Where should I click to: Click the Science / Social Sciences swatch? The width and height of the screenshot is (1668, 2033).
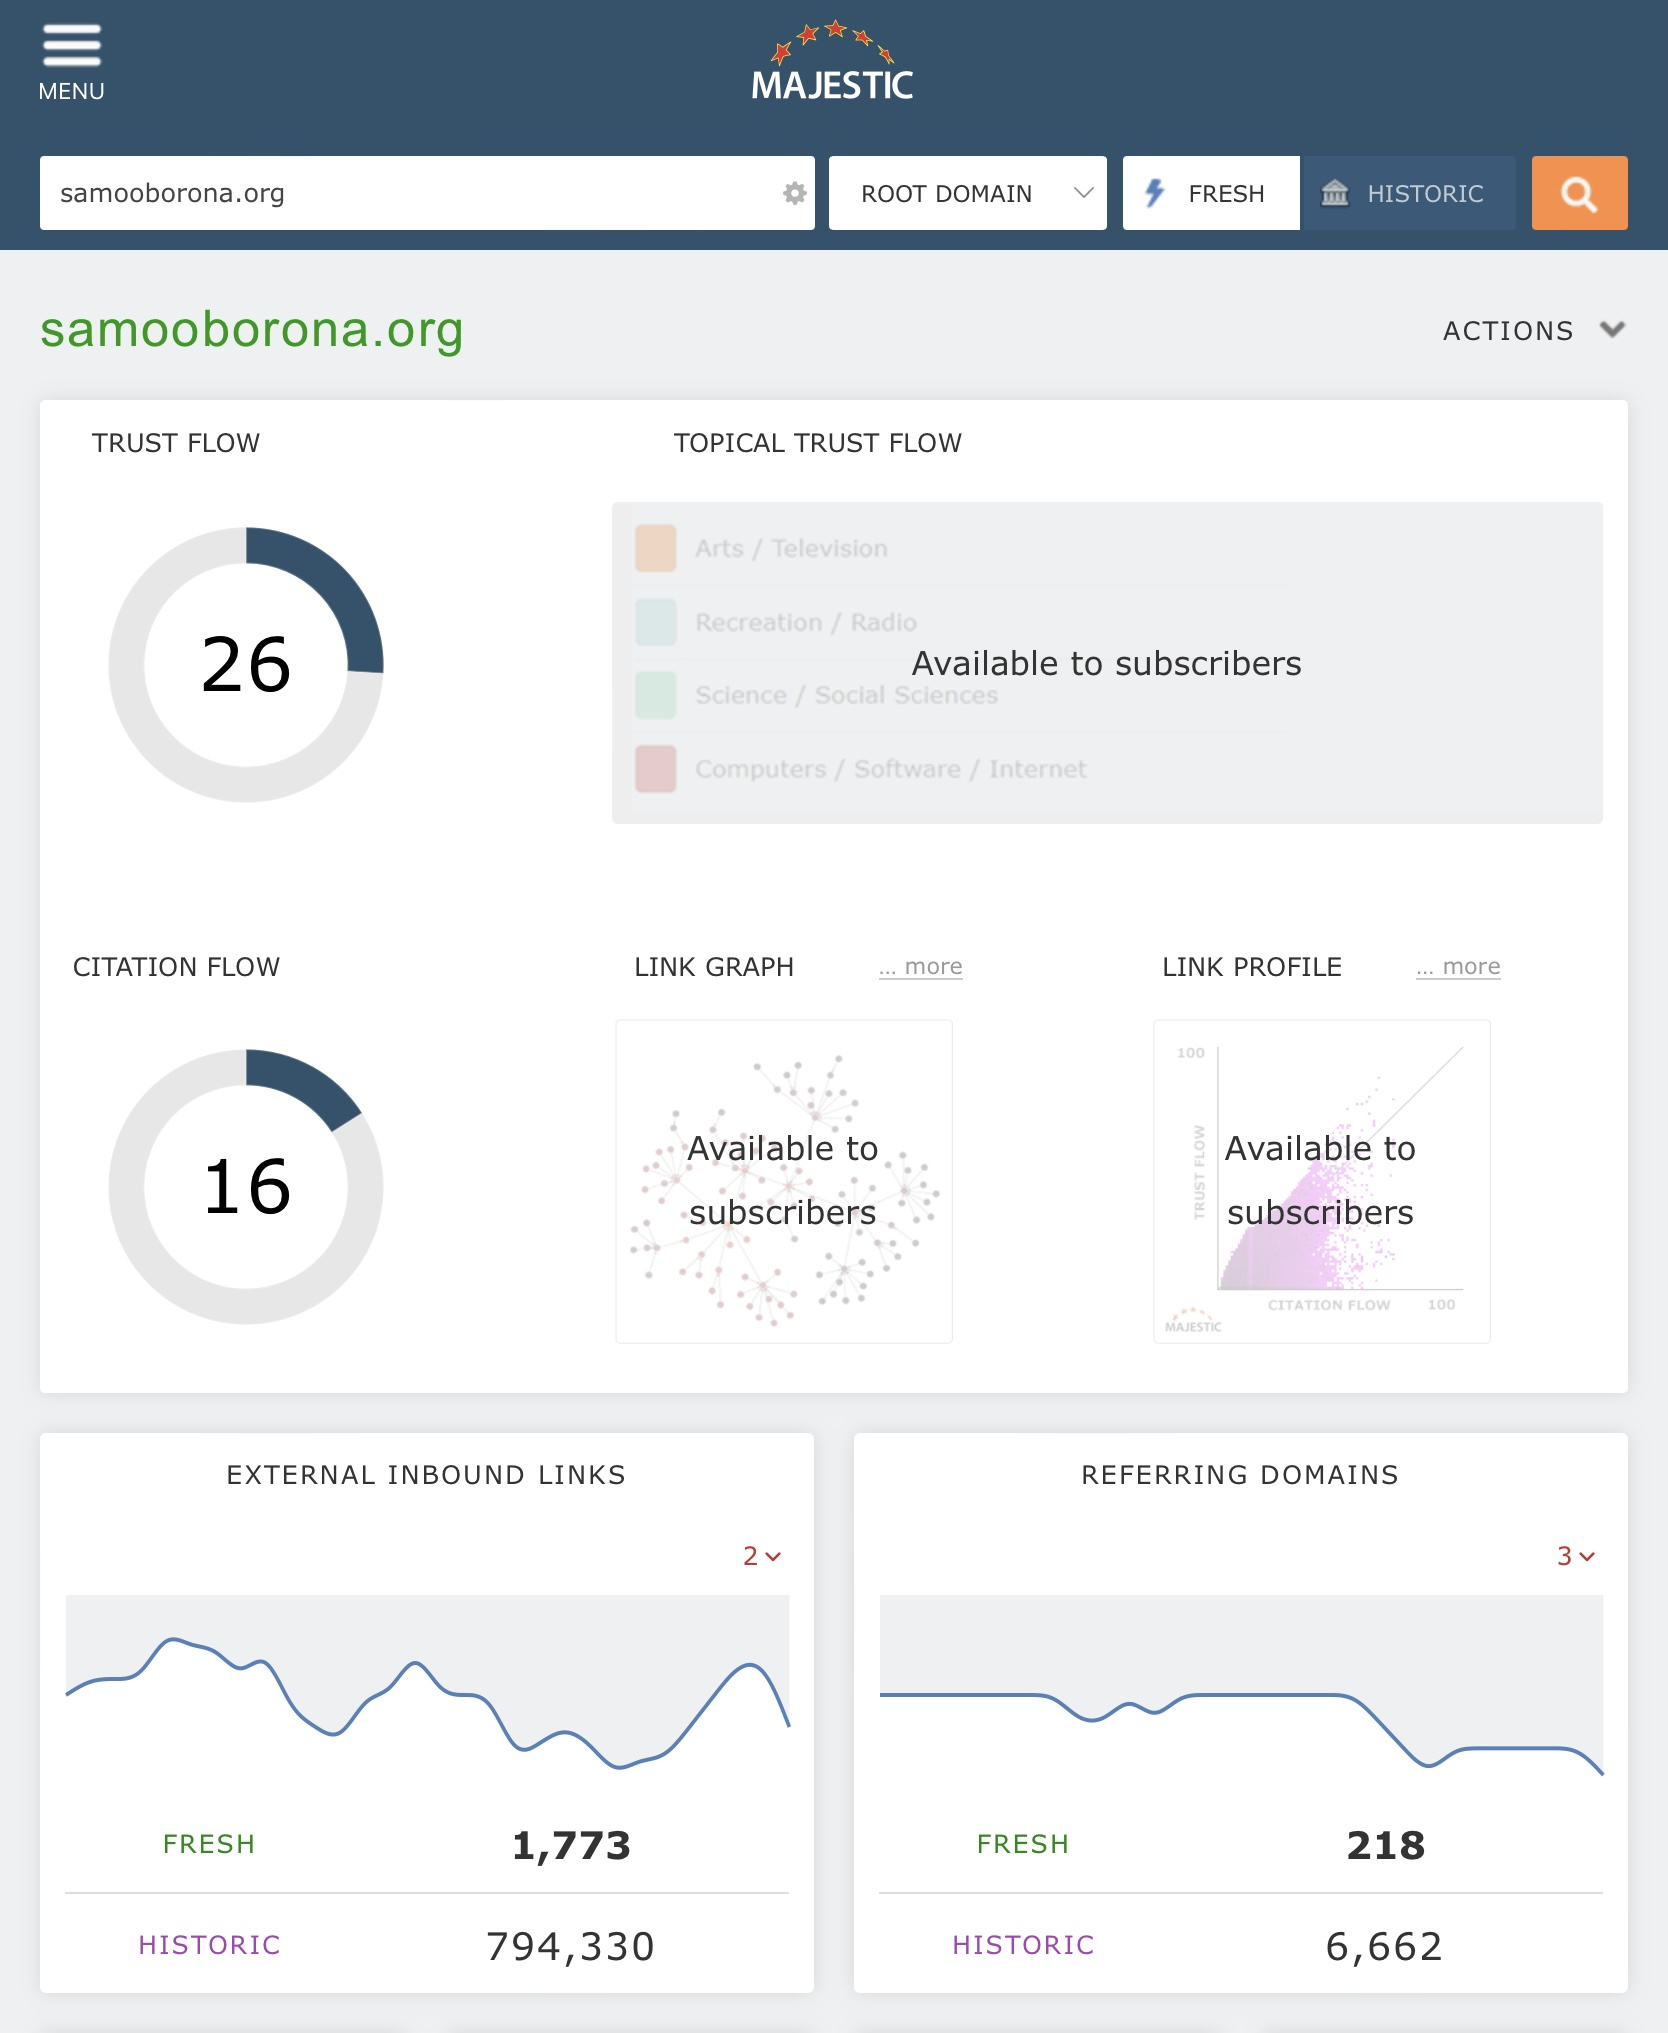tap(656, 695)
